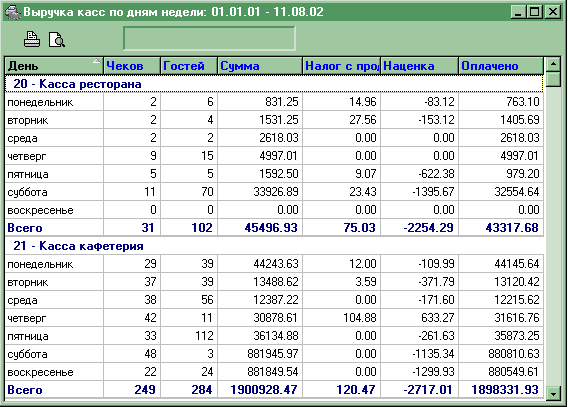Click Всего label of Касса кафетерия

click(25, 390)
